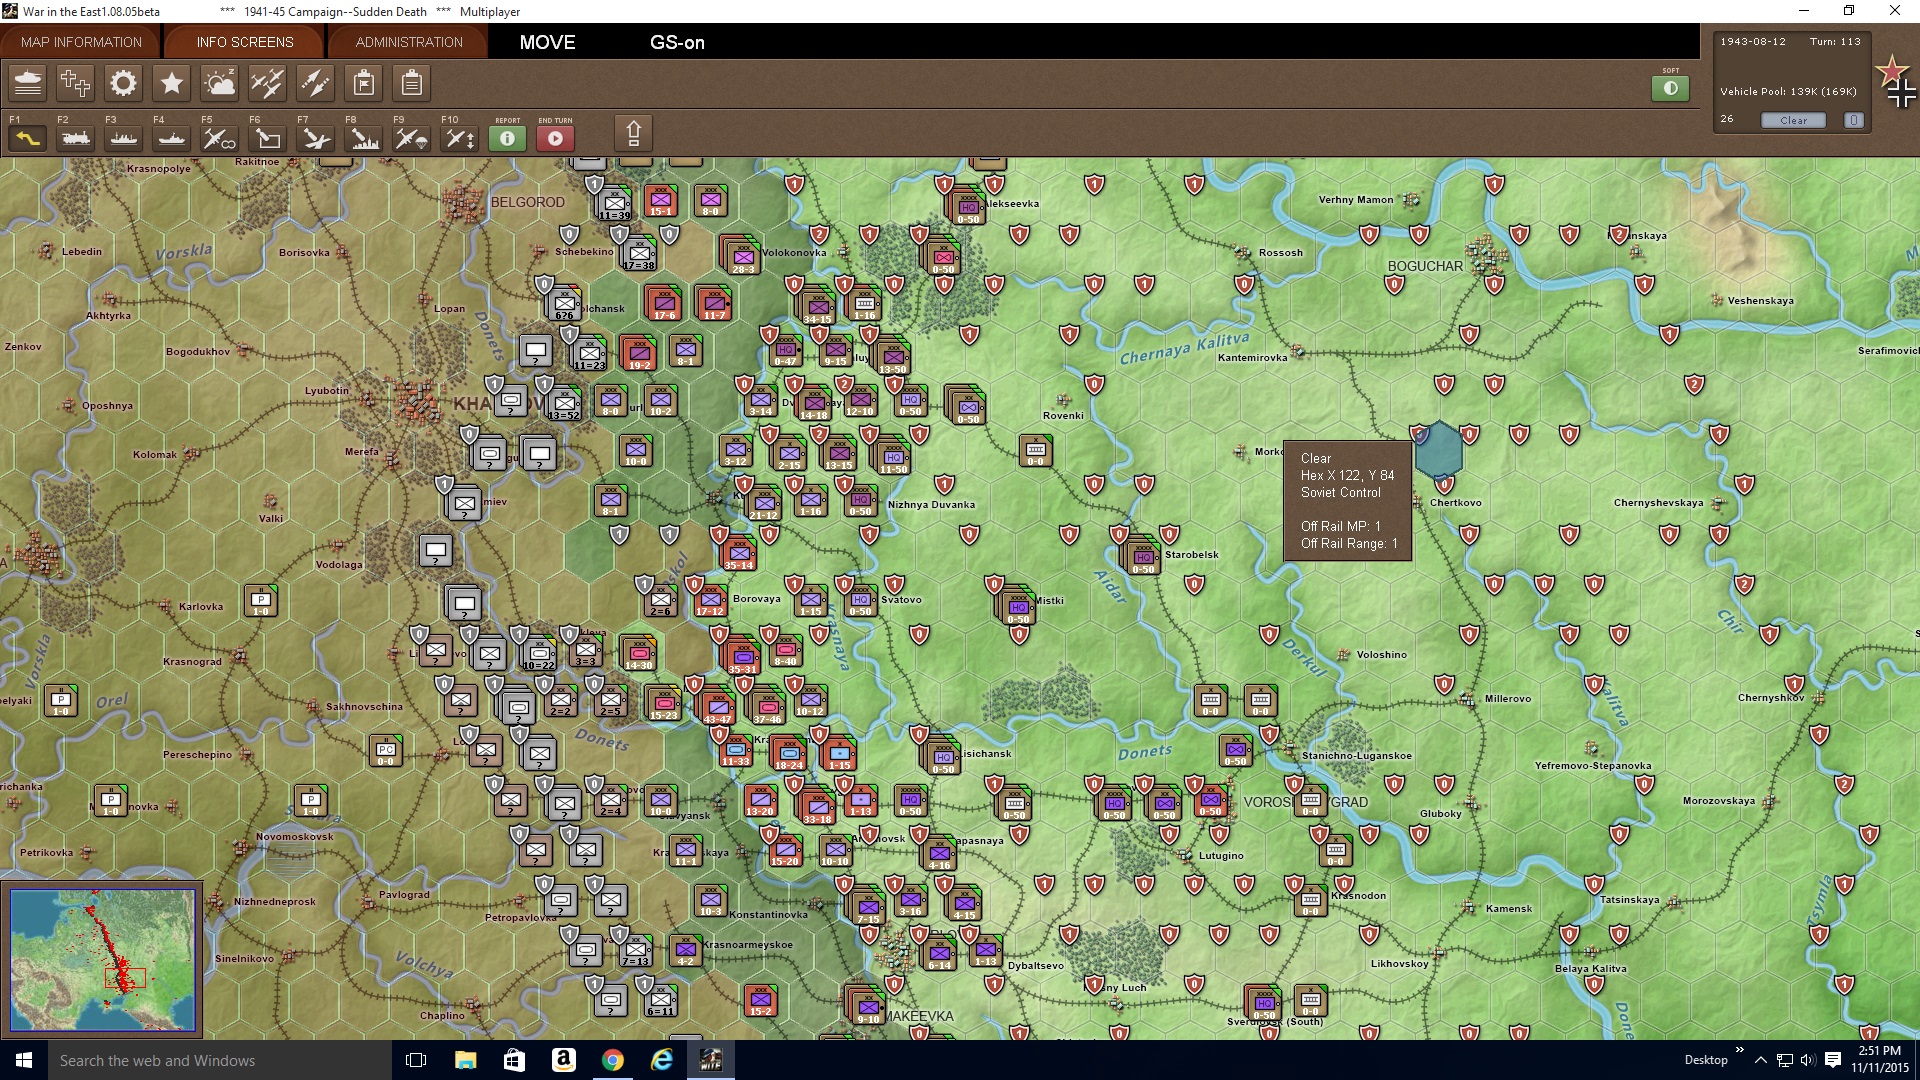Select F8 bomb city mode

pyautogui.click(x=364, y=138)
